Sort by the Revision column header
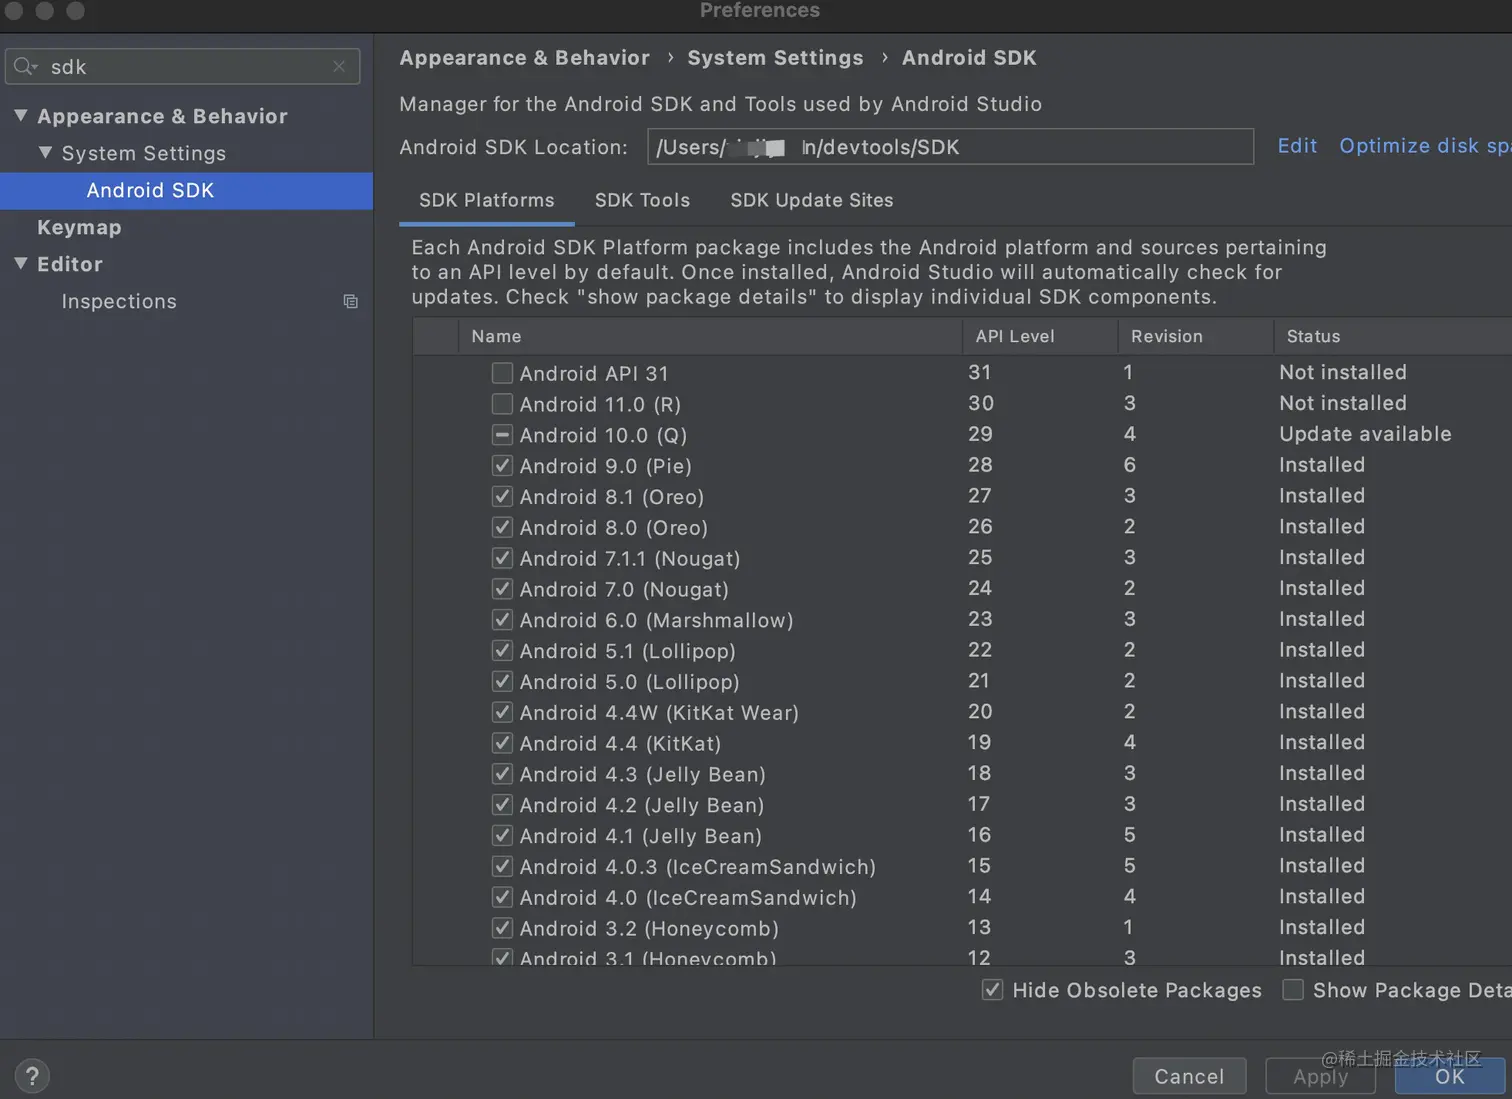 (1195, 336)
